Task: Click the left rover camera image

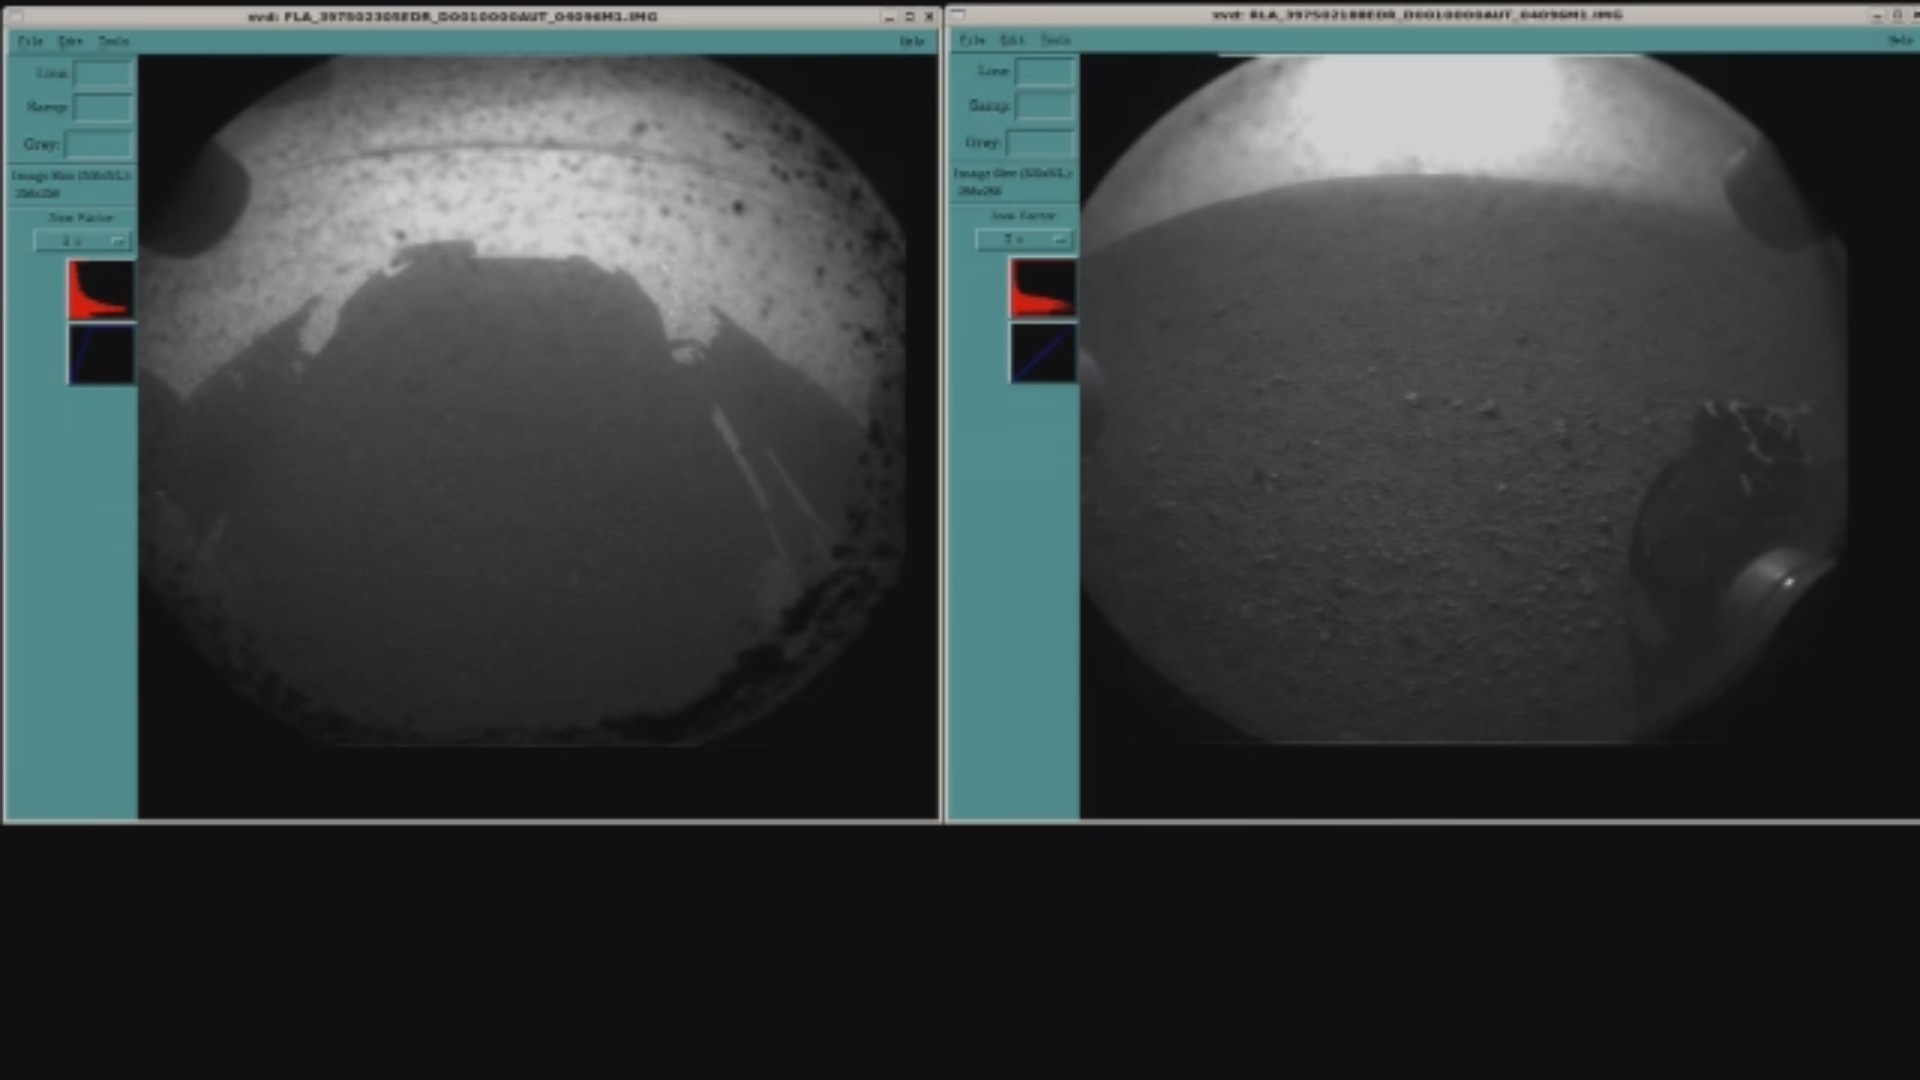Action: tap(520, 400)
